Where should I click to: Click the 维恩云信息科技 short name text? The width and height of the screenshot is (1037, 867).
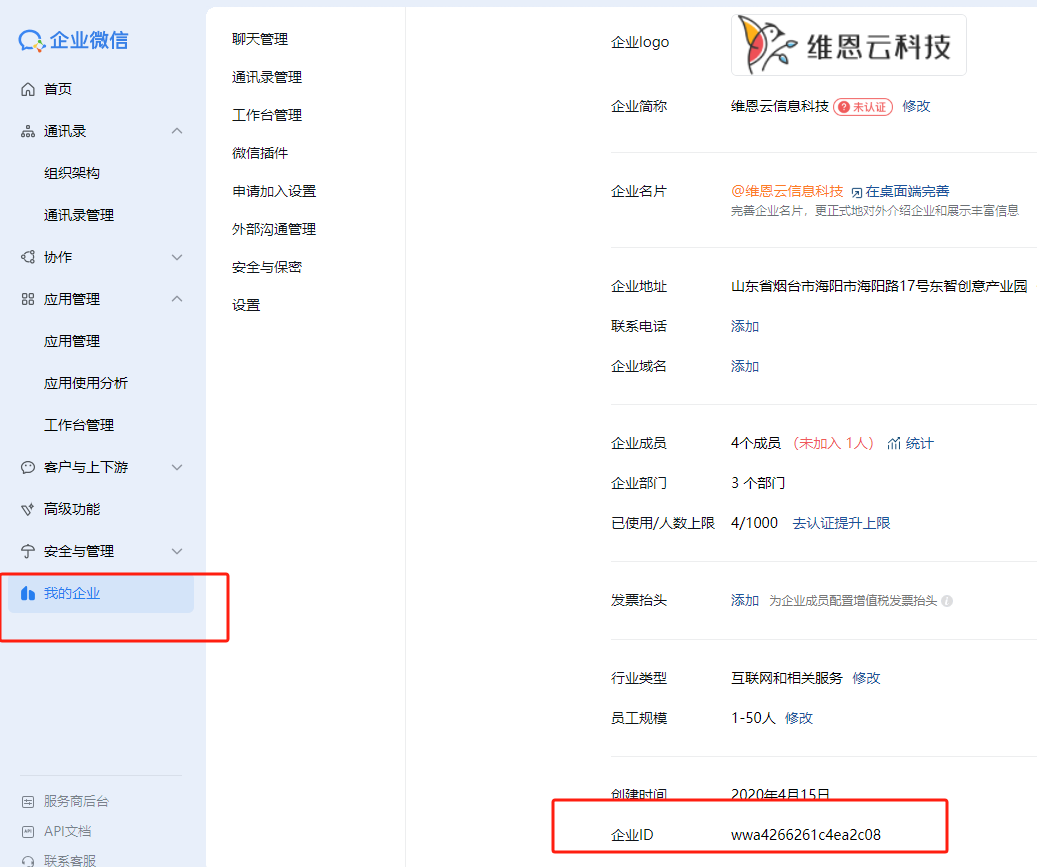click(x=780, y=106)
